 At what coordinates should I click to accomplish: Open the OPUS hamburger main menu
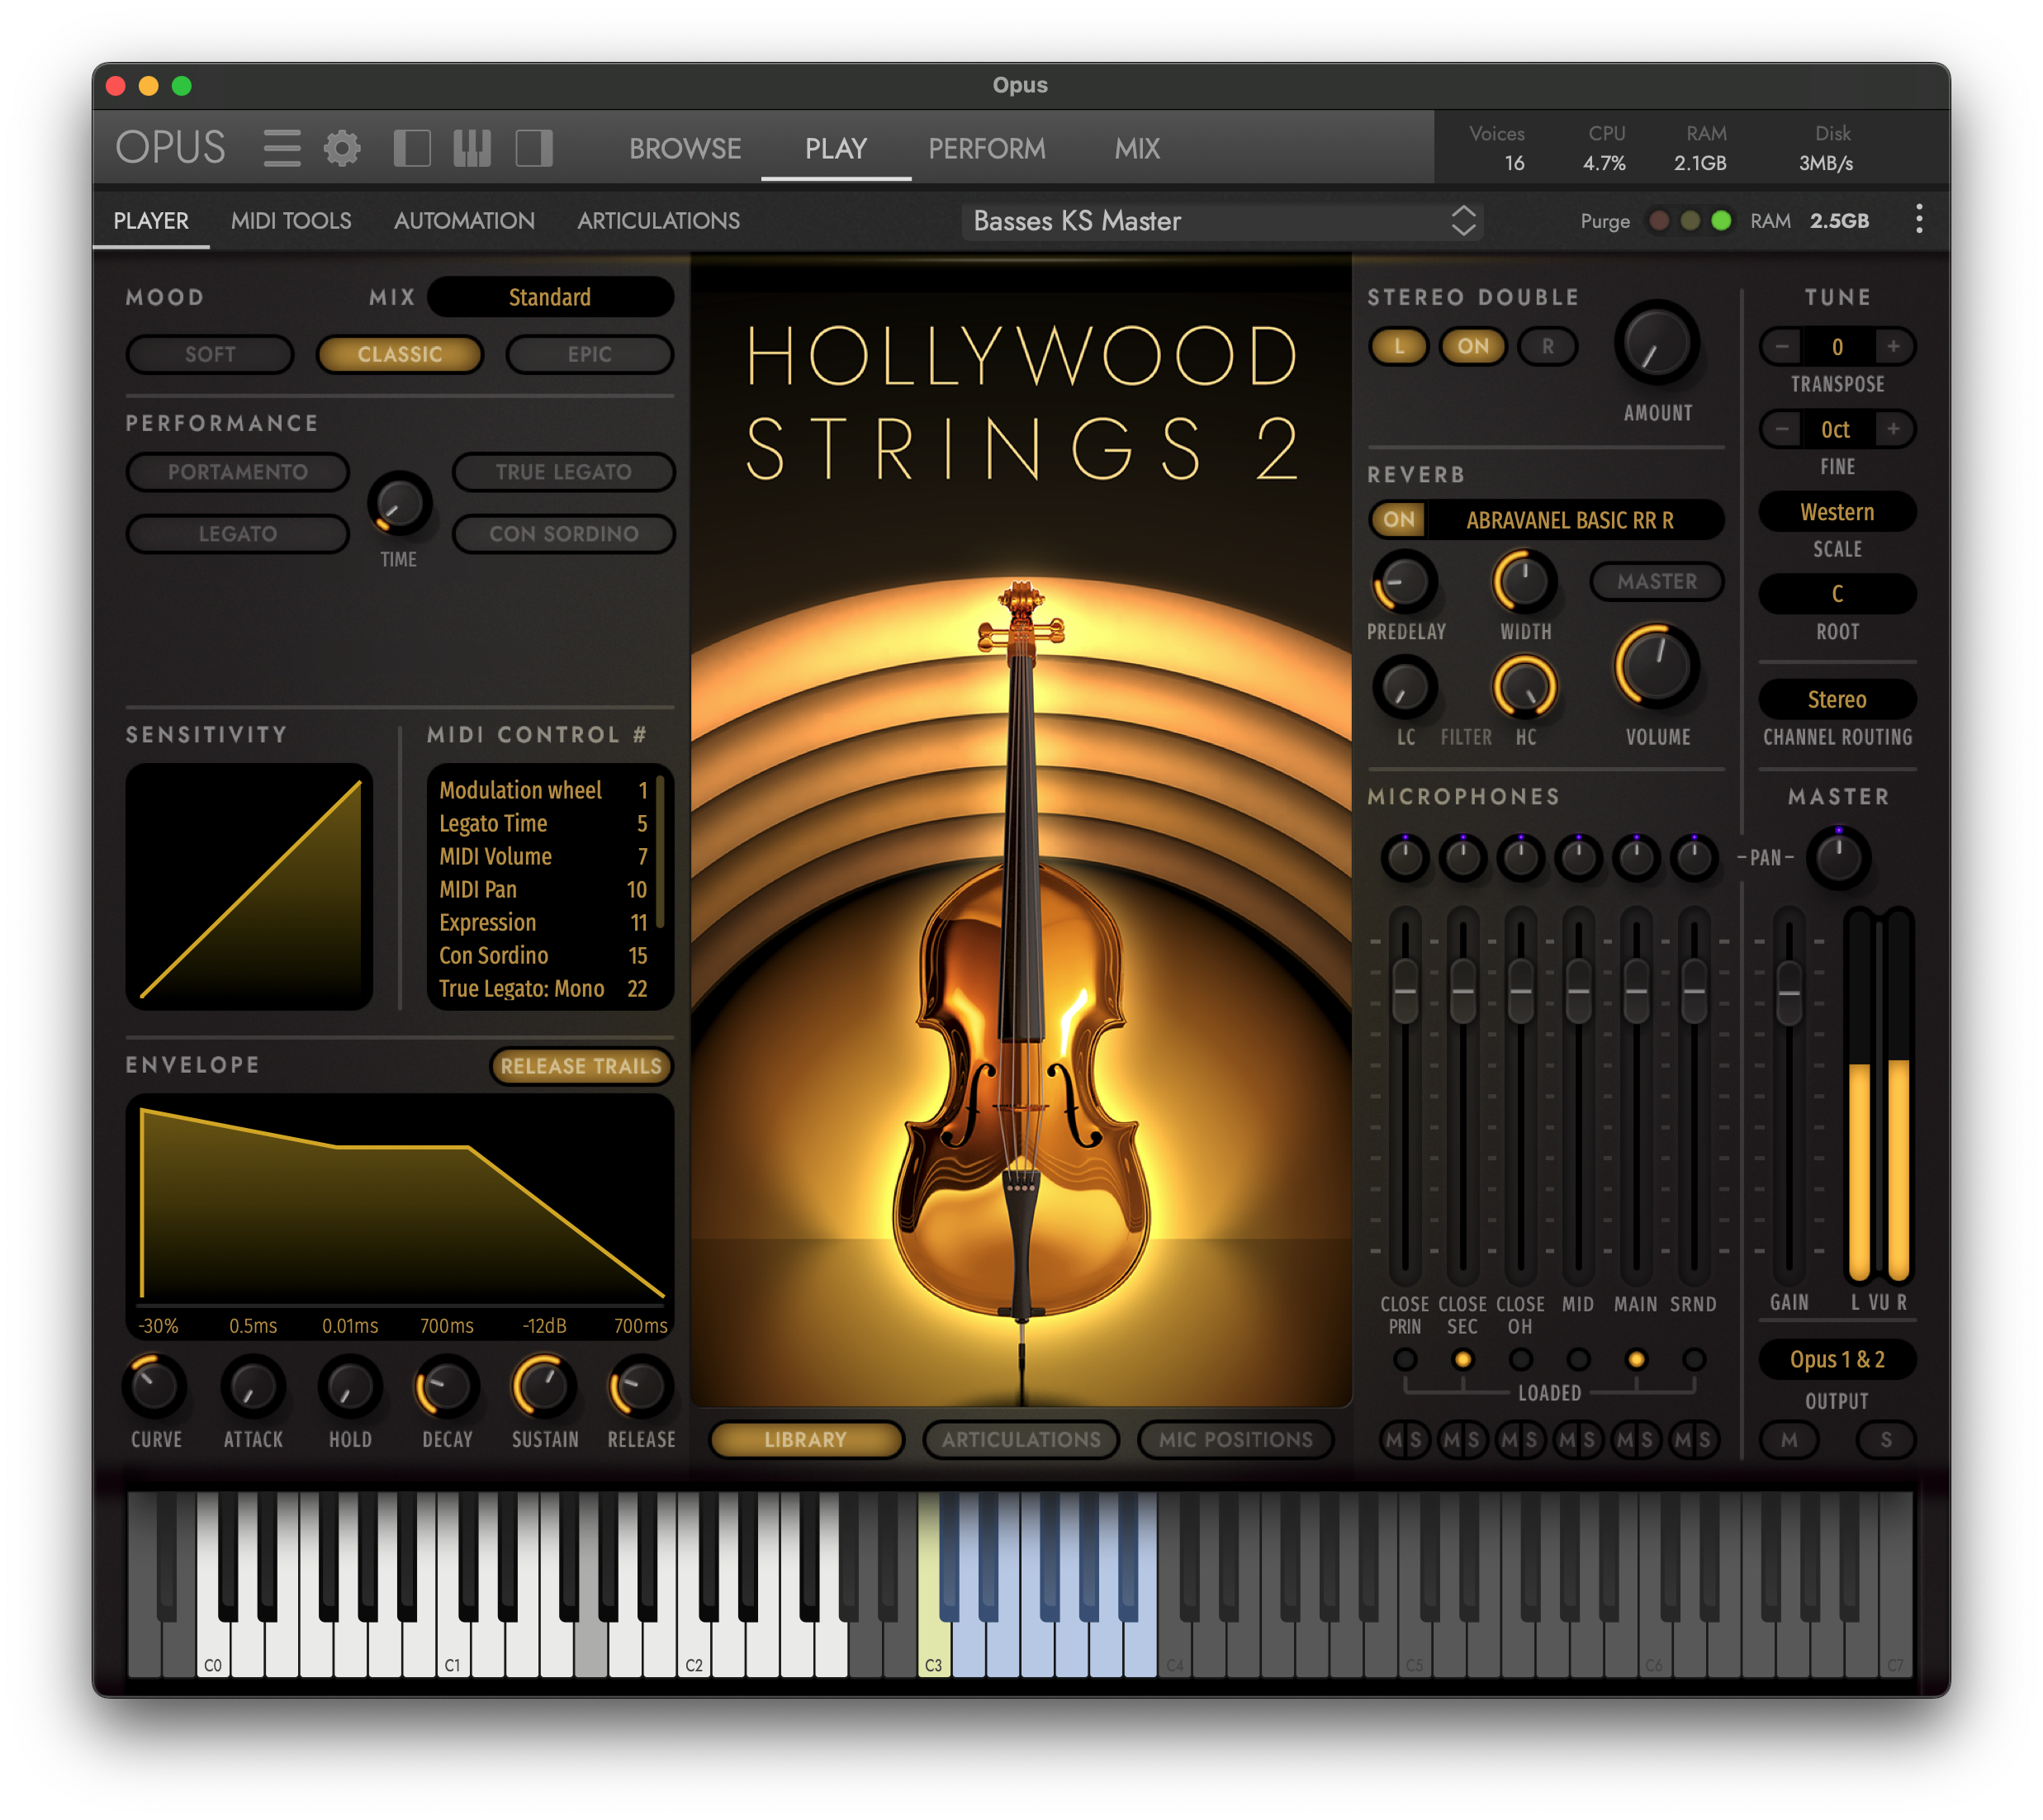(281, 148)
